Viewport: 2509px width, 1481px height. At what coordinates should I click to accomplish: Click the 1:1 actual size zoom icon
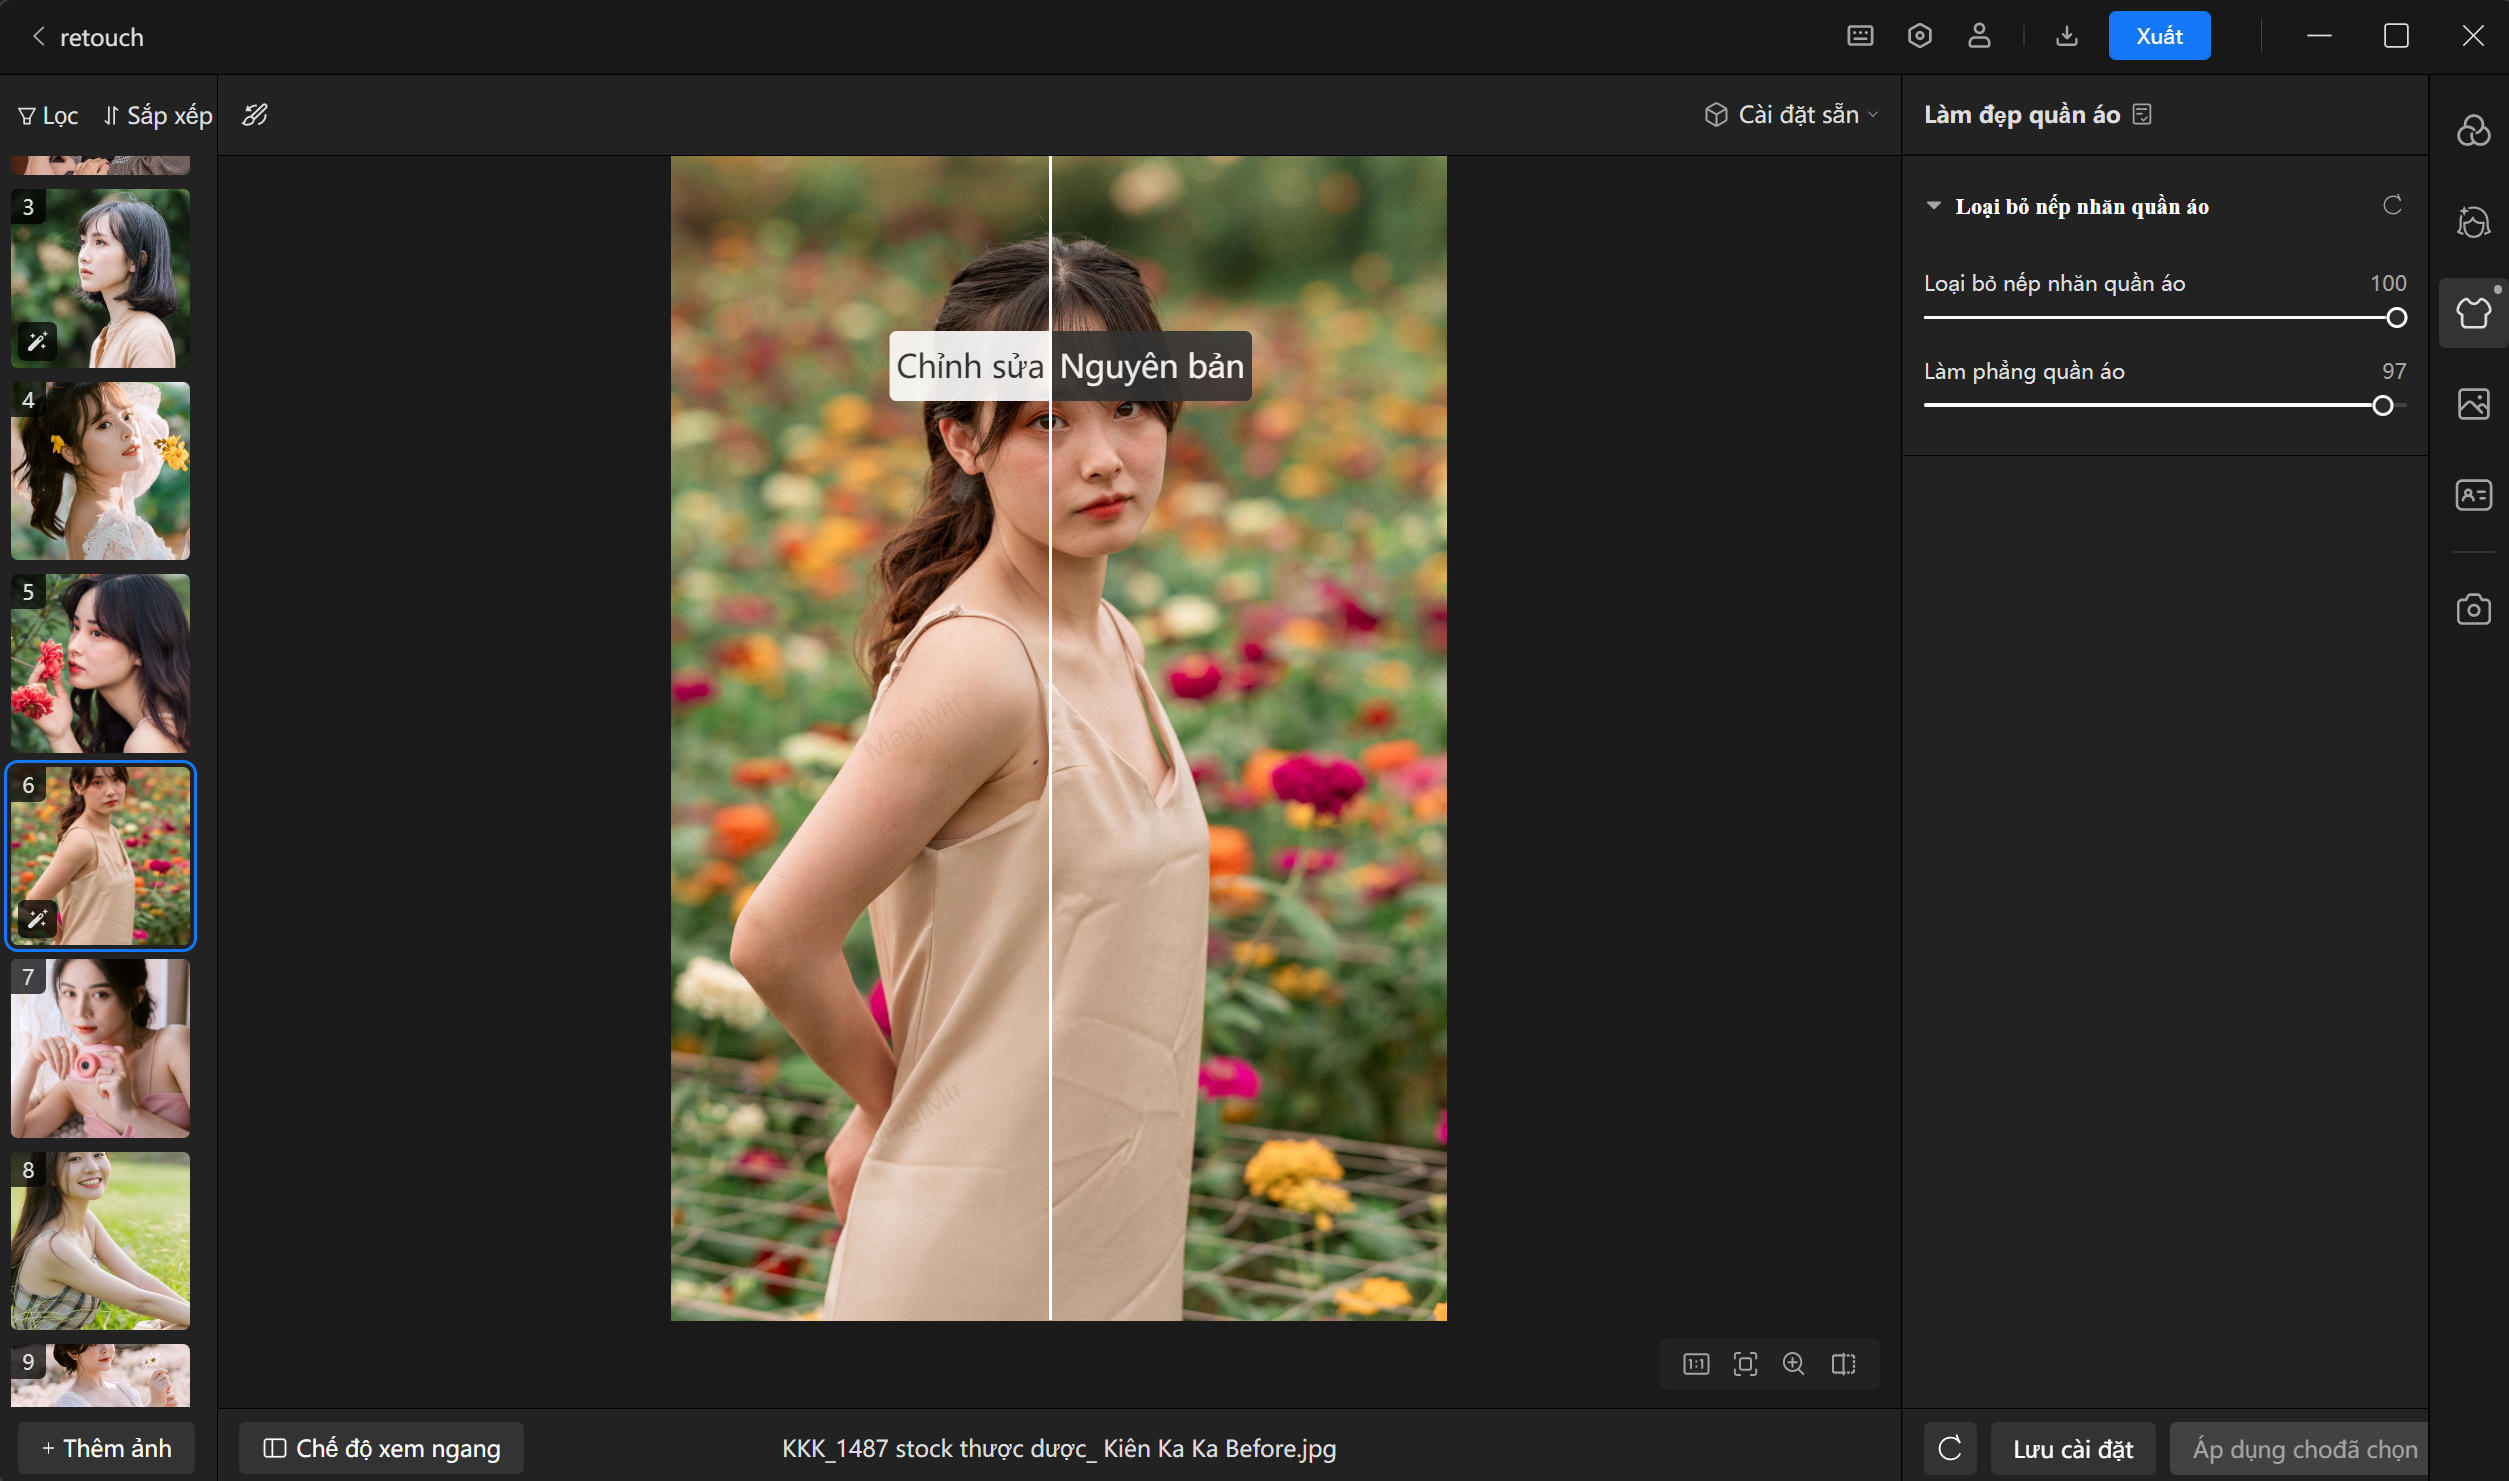point(1696,1364)
